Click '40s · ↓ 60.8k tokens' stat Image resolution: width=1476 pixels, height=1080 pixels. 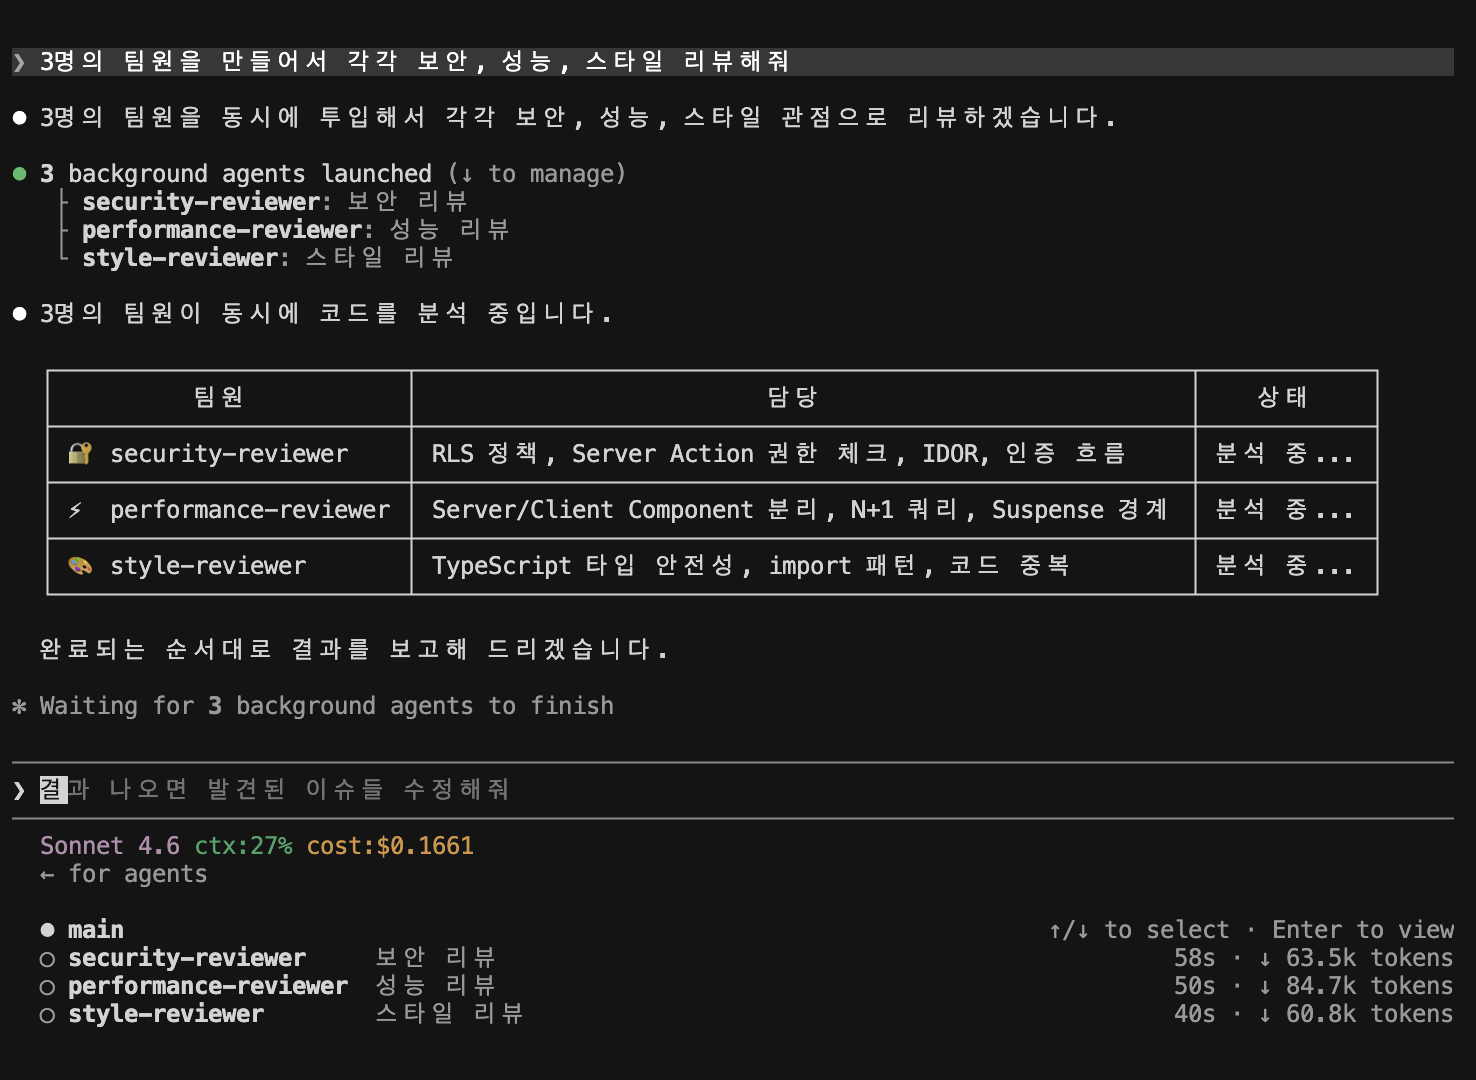coord(1314,1014)
